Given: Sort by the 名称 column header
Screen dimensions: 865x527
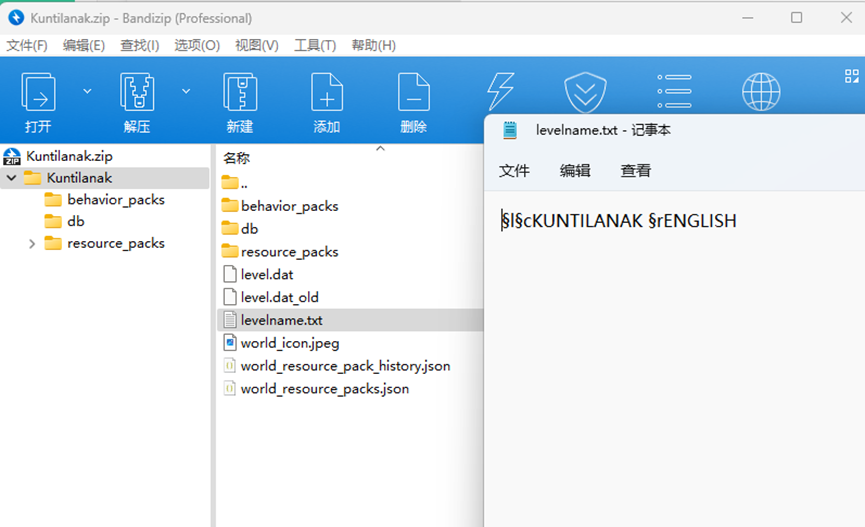Looking at the screenshot, I should 237,158.
